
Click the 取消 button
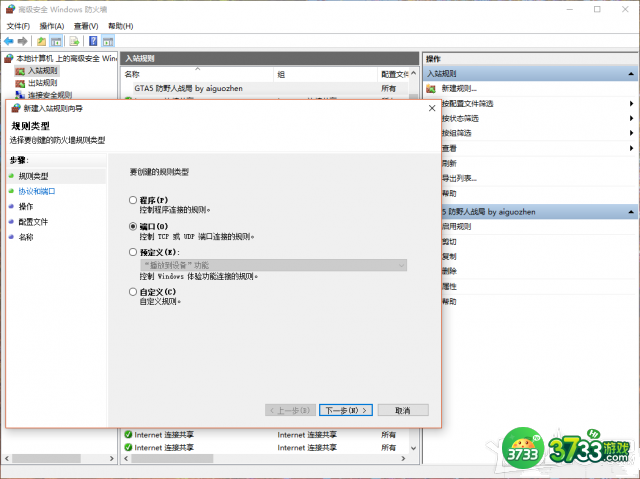coord(403,410)
